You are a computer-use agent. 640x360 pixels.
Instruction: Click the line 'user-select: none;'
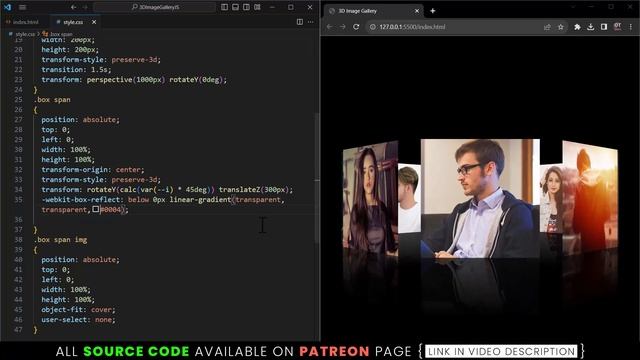tap(78, 320)
